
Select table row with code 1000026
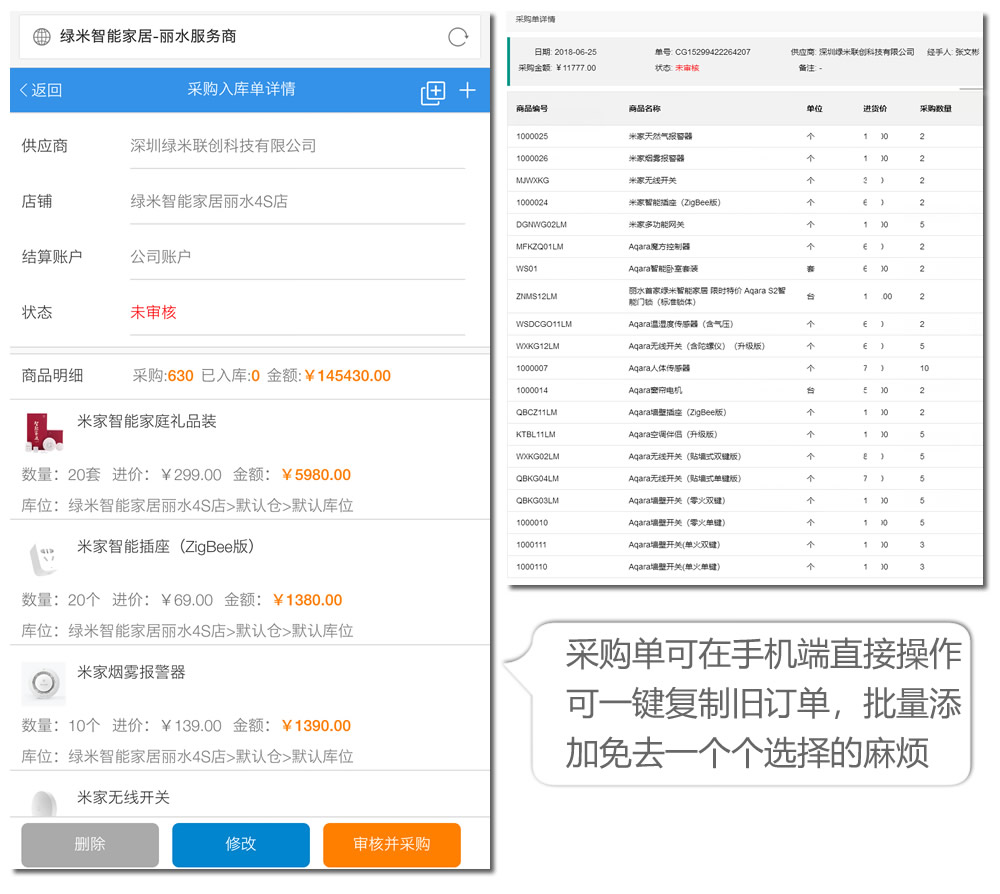(x=745, y=159)
